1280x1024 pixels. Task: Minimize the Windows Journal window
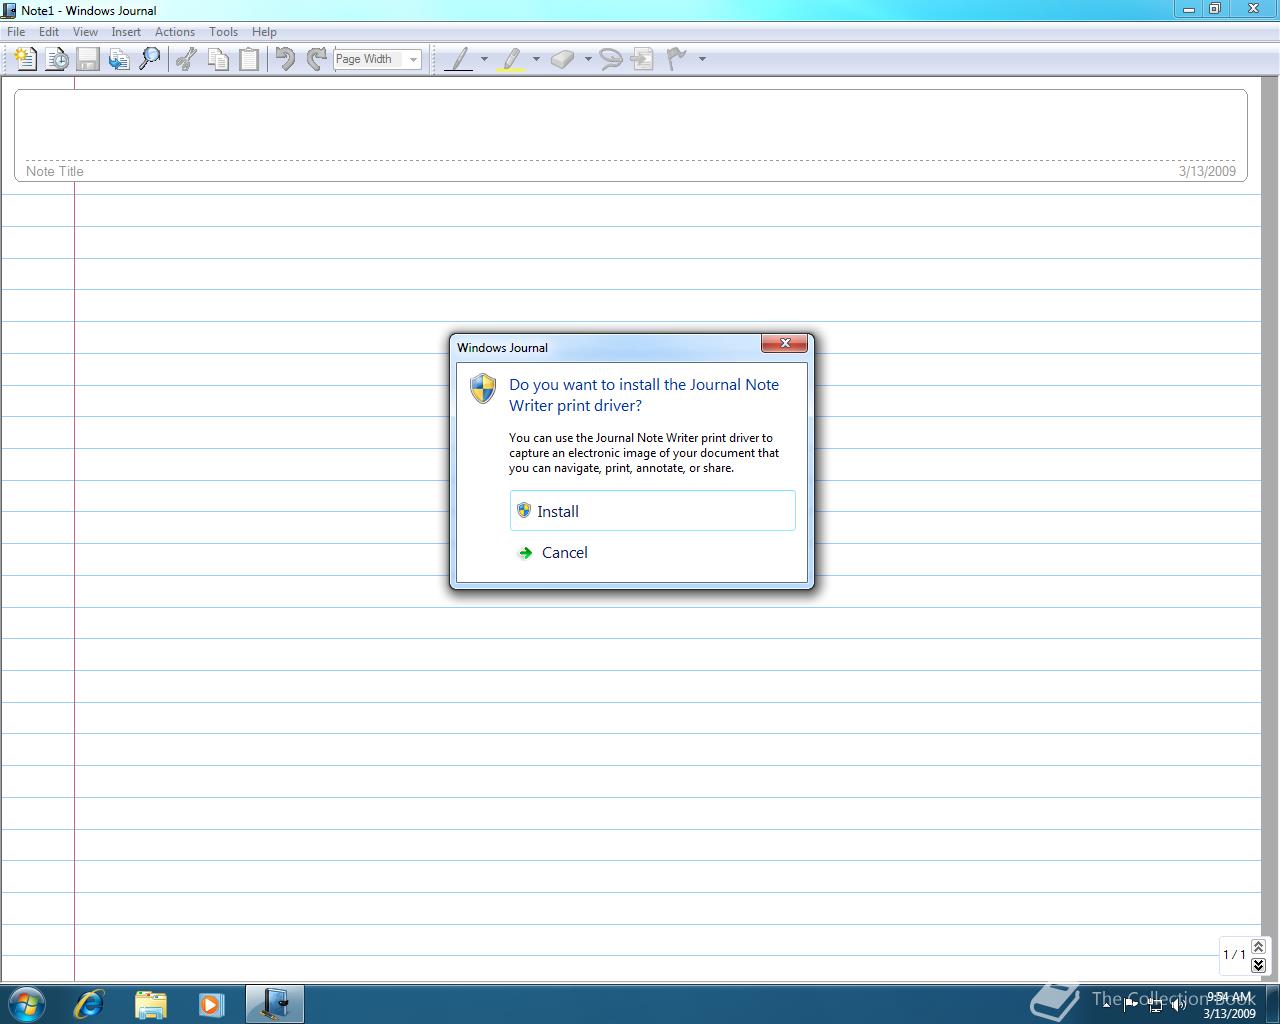point(1188,9)
